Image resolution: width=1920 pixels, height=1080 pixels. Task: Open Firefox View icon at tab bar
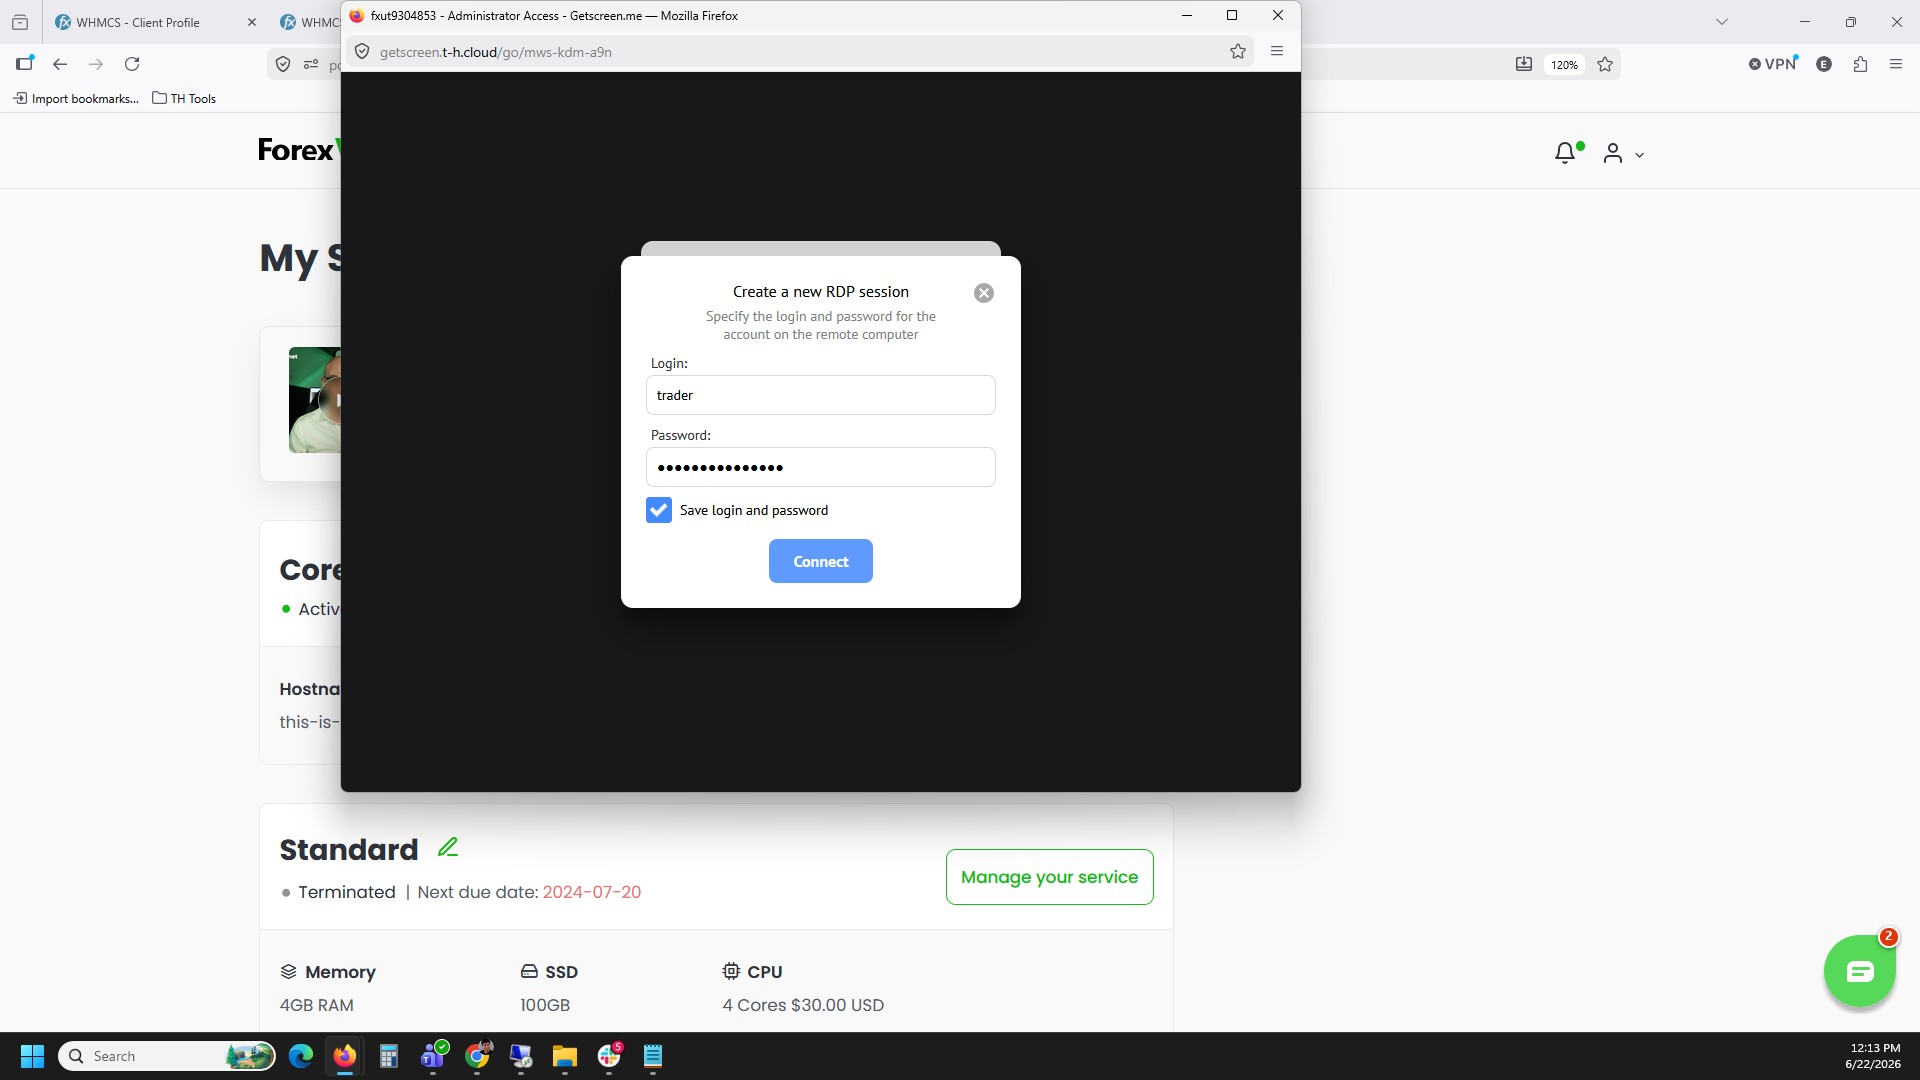pyautogui.click(x=20, y=22)
